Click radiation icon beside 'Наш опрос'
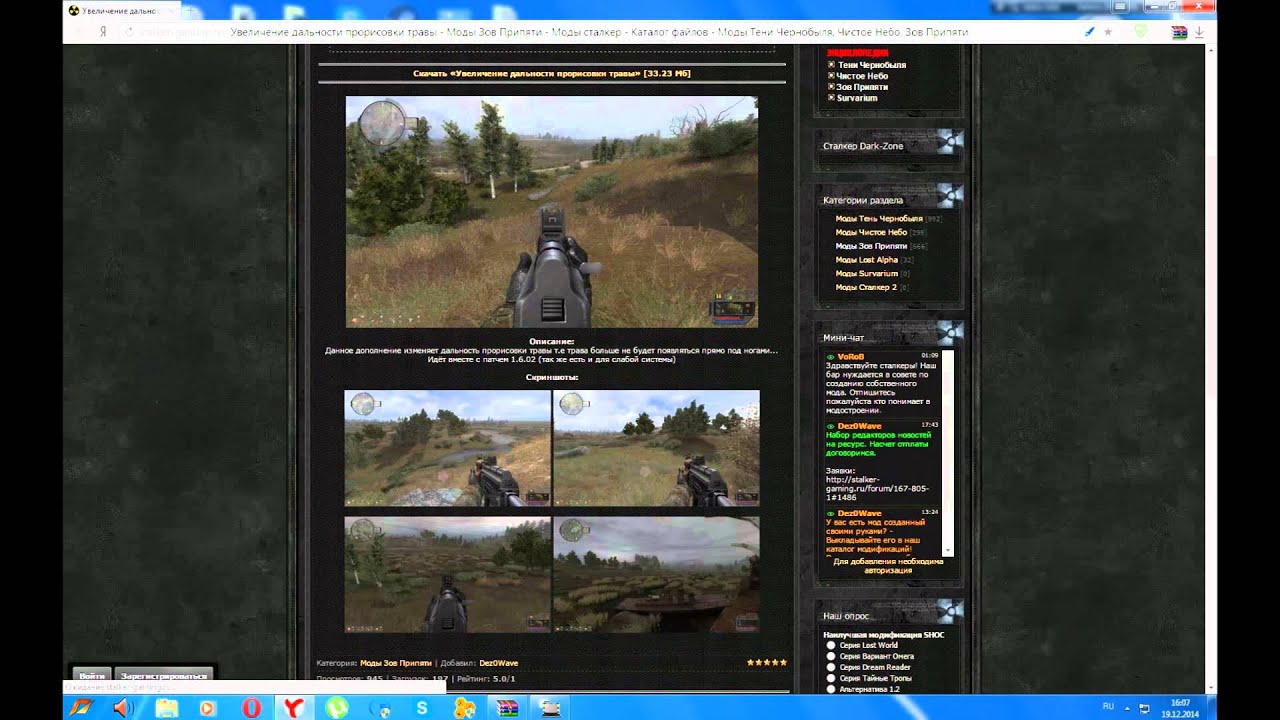This screenshot has width=1280, height=720. 949,611
